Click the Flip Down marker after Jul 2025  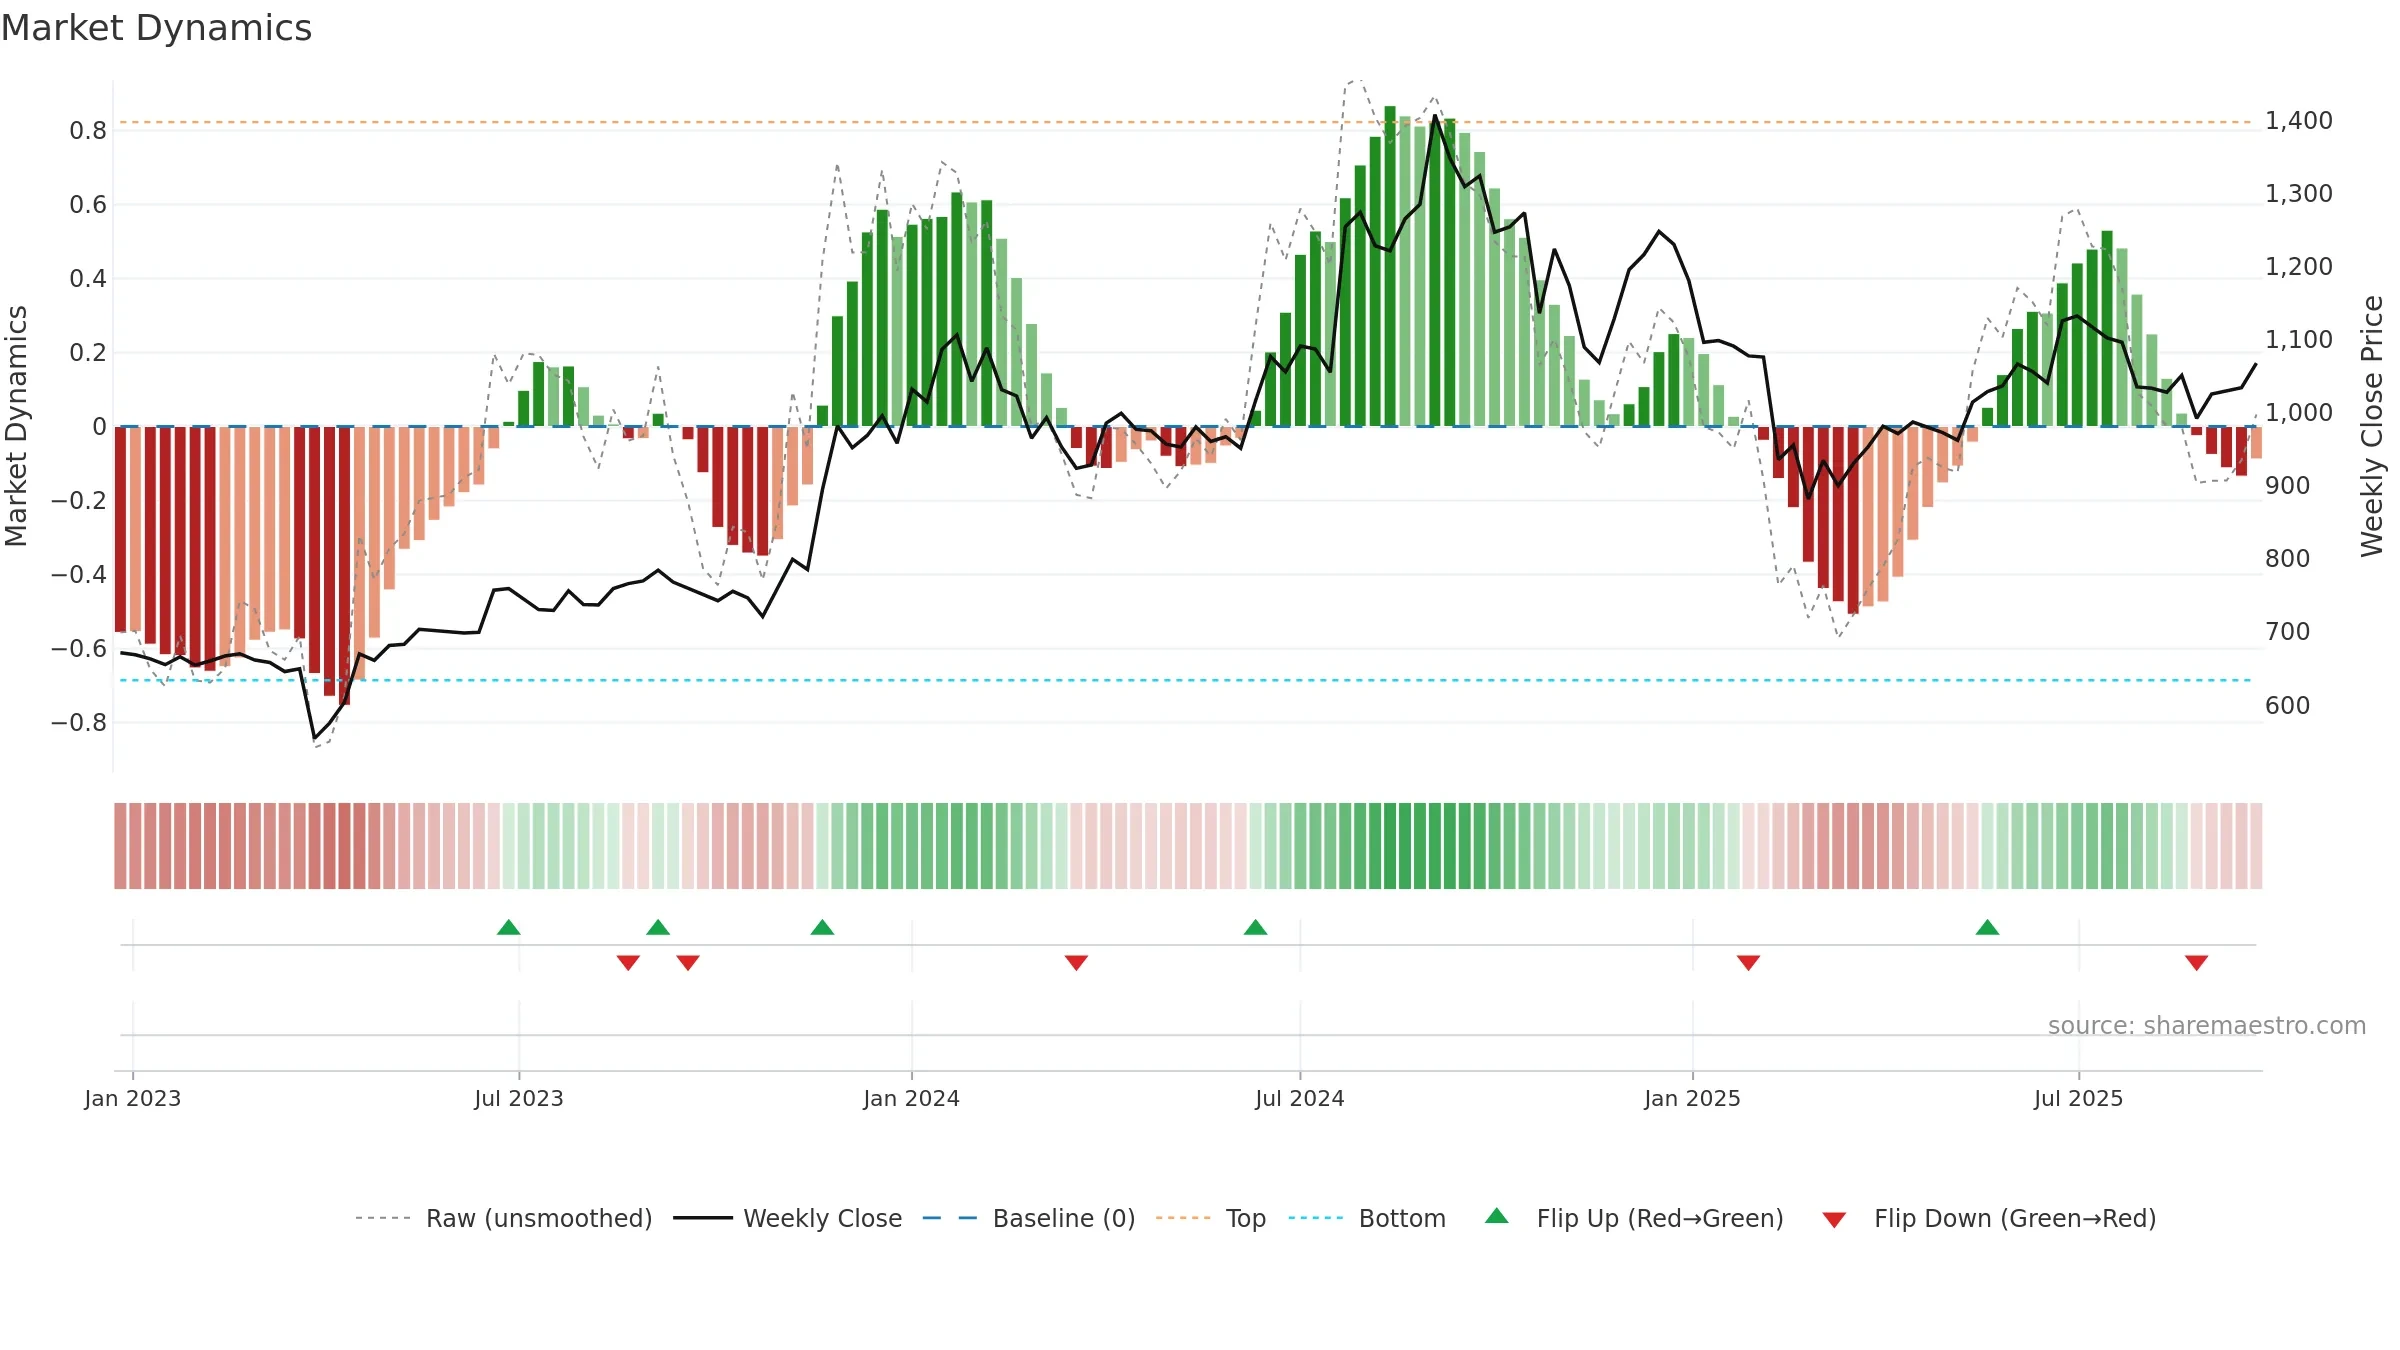(x=2196, y=962)
